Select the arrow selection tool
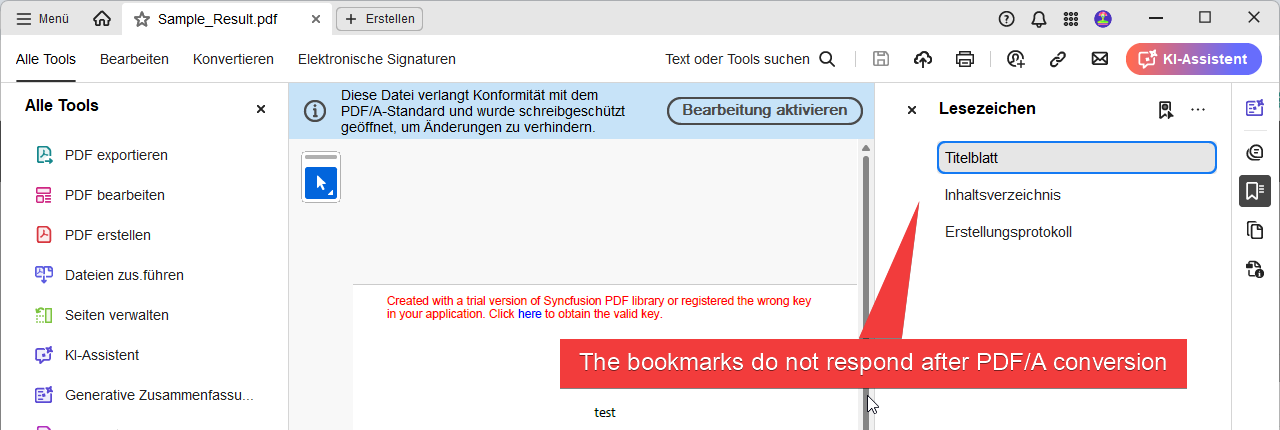The height and width of the screenshot is (430, 1280). (x=321, y=183)
